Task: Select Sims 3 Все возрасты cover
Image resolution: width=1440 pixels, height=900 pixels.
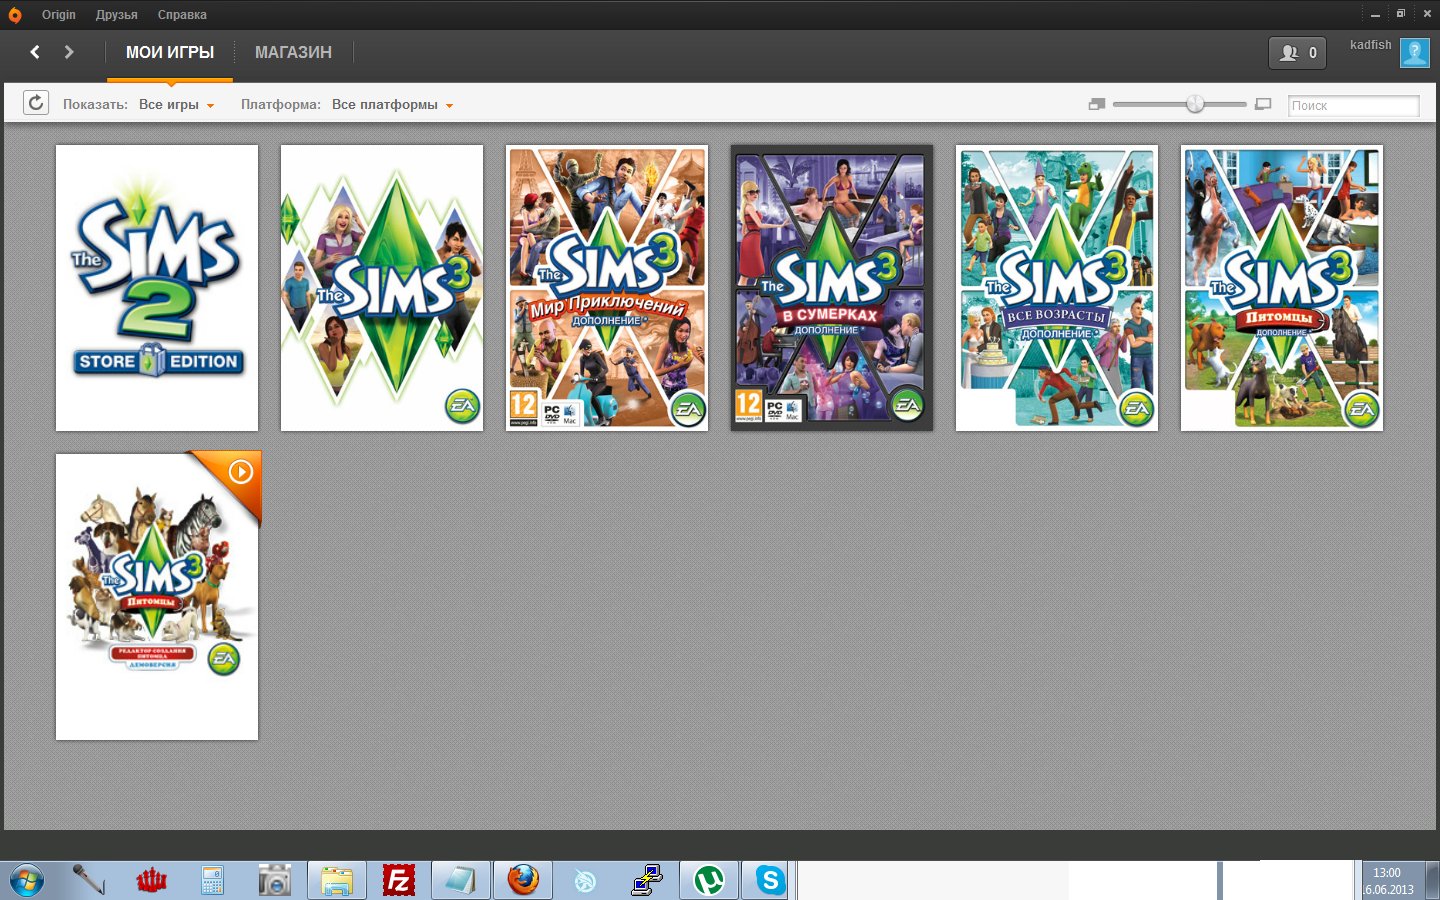Action: click(1057, 288)
